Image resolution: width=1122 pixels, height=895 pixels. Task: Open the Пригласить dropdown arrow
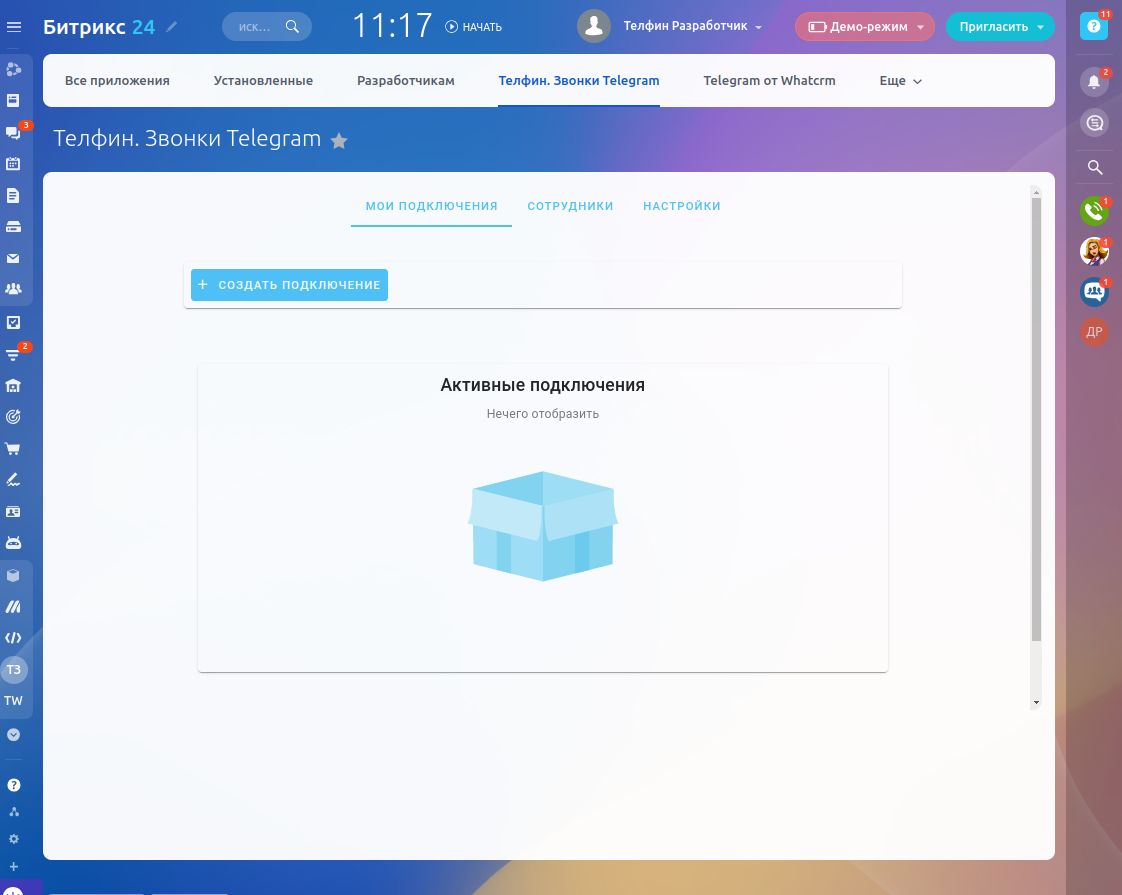[x=1040, y=27]
